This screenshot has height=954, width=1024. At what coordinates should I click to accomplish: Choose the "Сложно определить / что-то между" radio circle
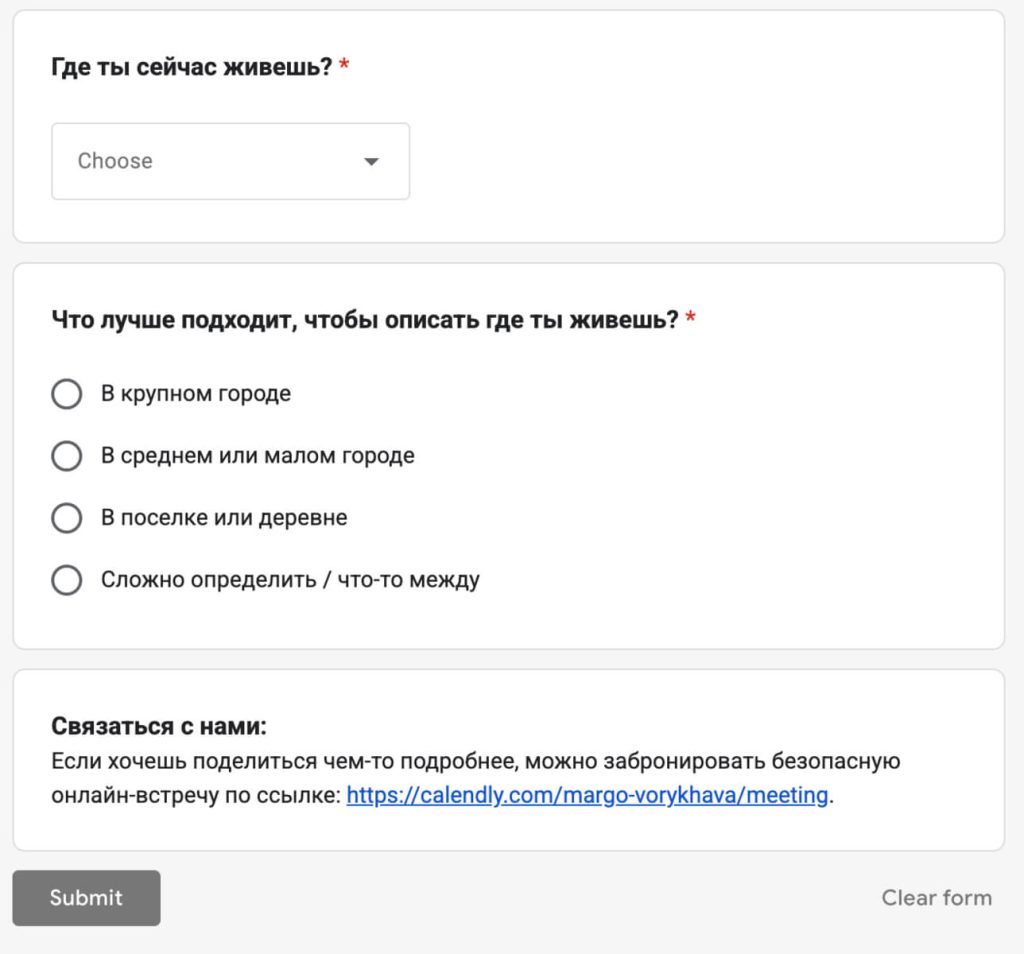tap(66, 580)
